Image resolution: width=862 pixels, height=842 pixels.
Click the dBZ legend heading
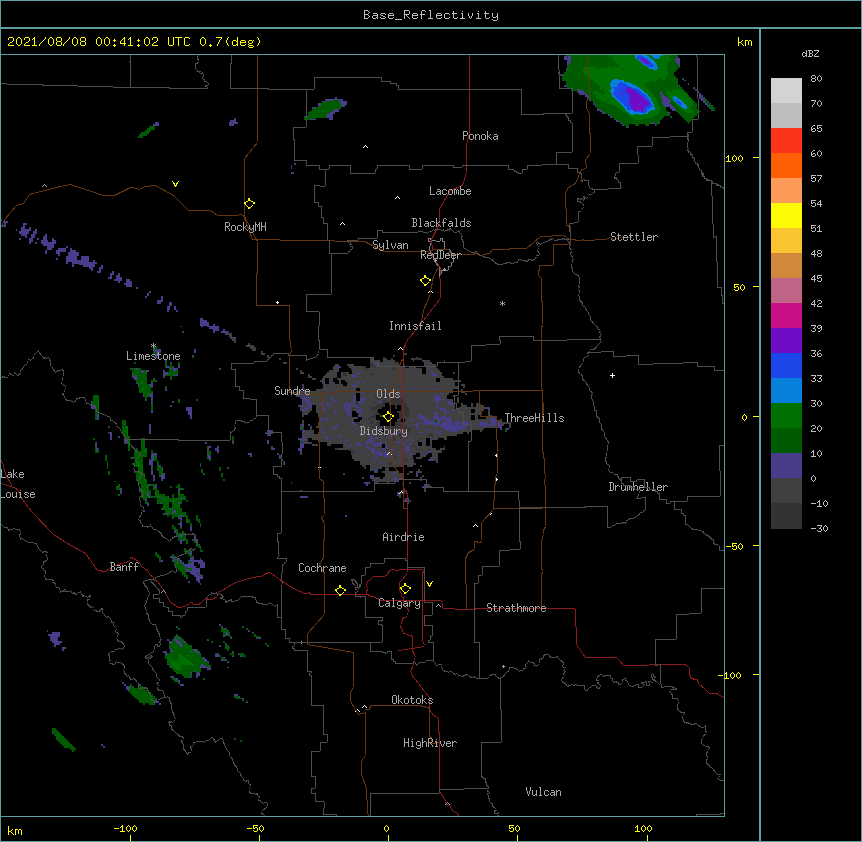[810, 53]
